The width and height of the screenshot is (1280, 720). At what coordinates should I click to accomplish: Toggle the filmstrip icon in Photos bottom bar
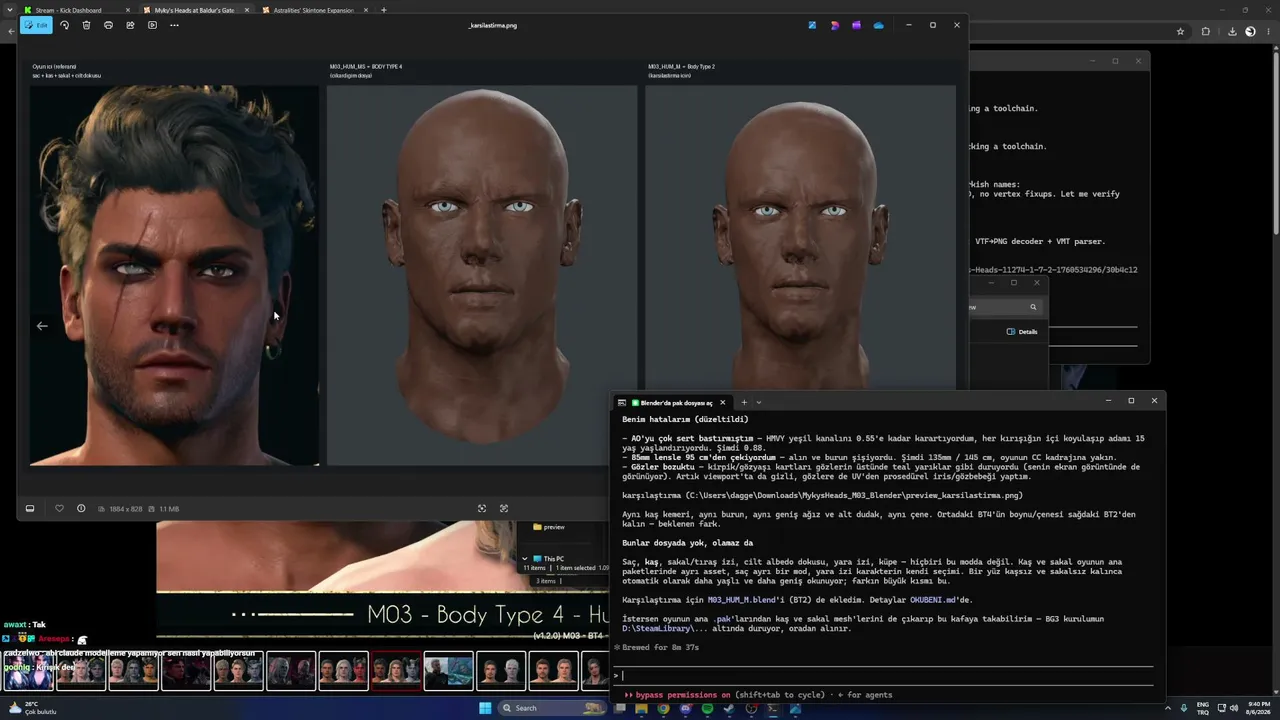30,509
